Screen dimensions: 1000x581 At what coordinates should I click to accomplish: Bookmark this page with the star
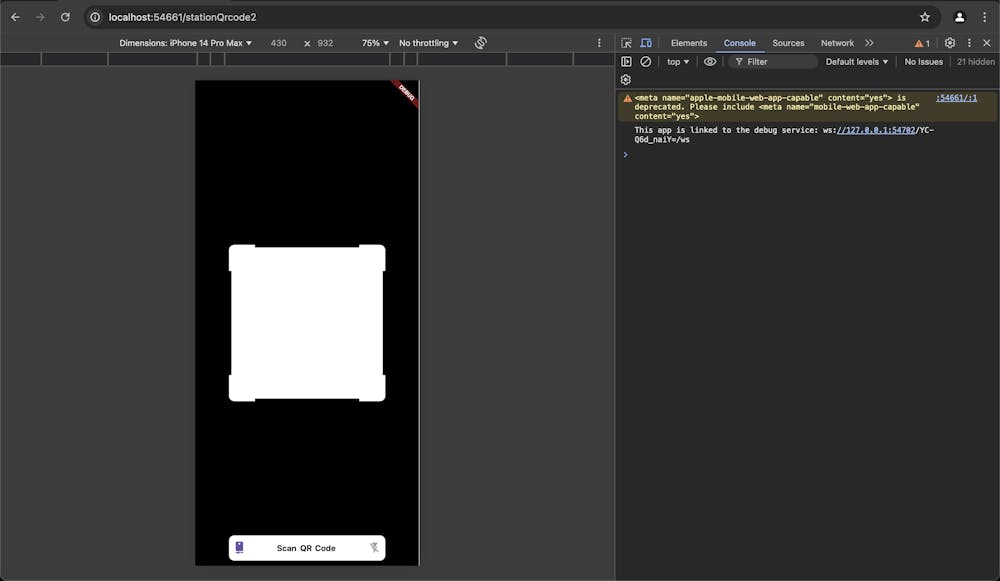(925, 17)
